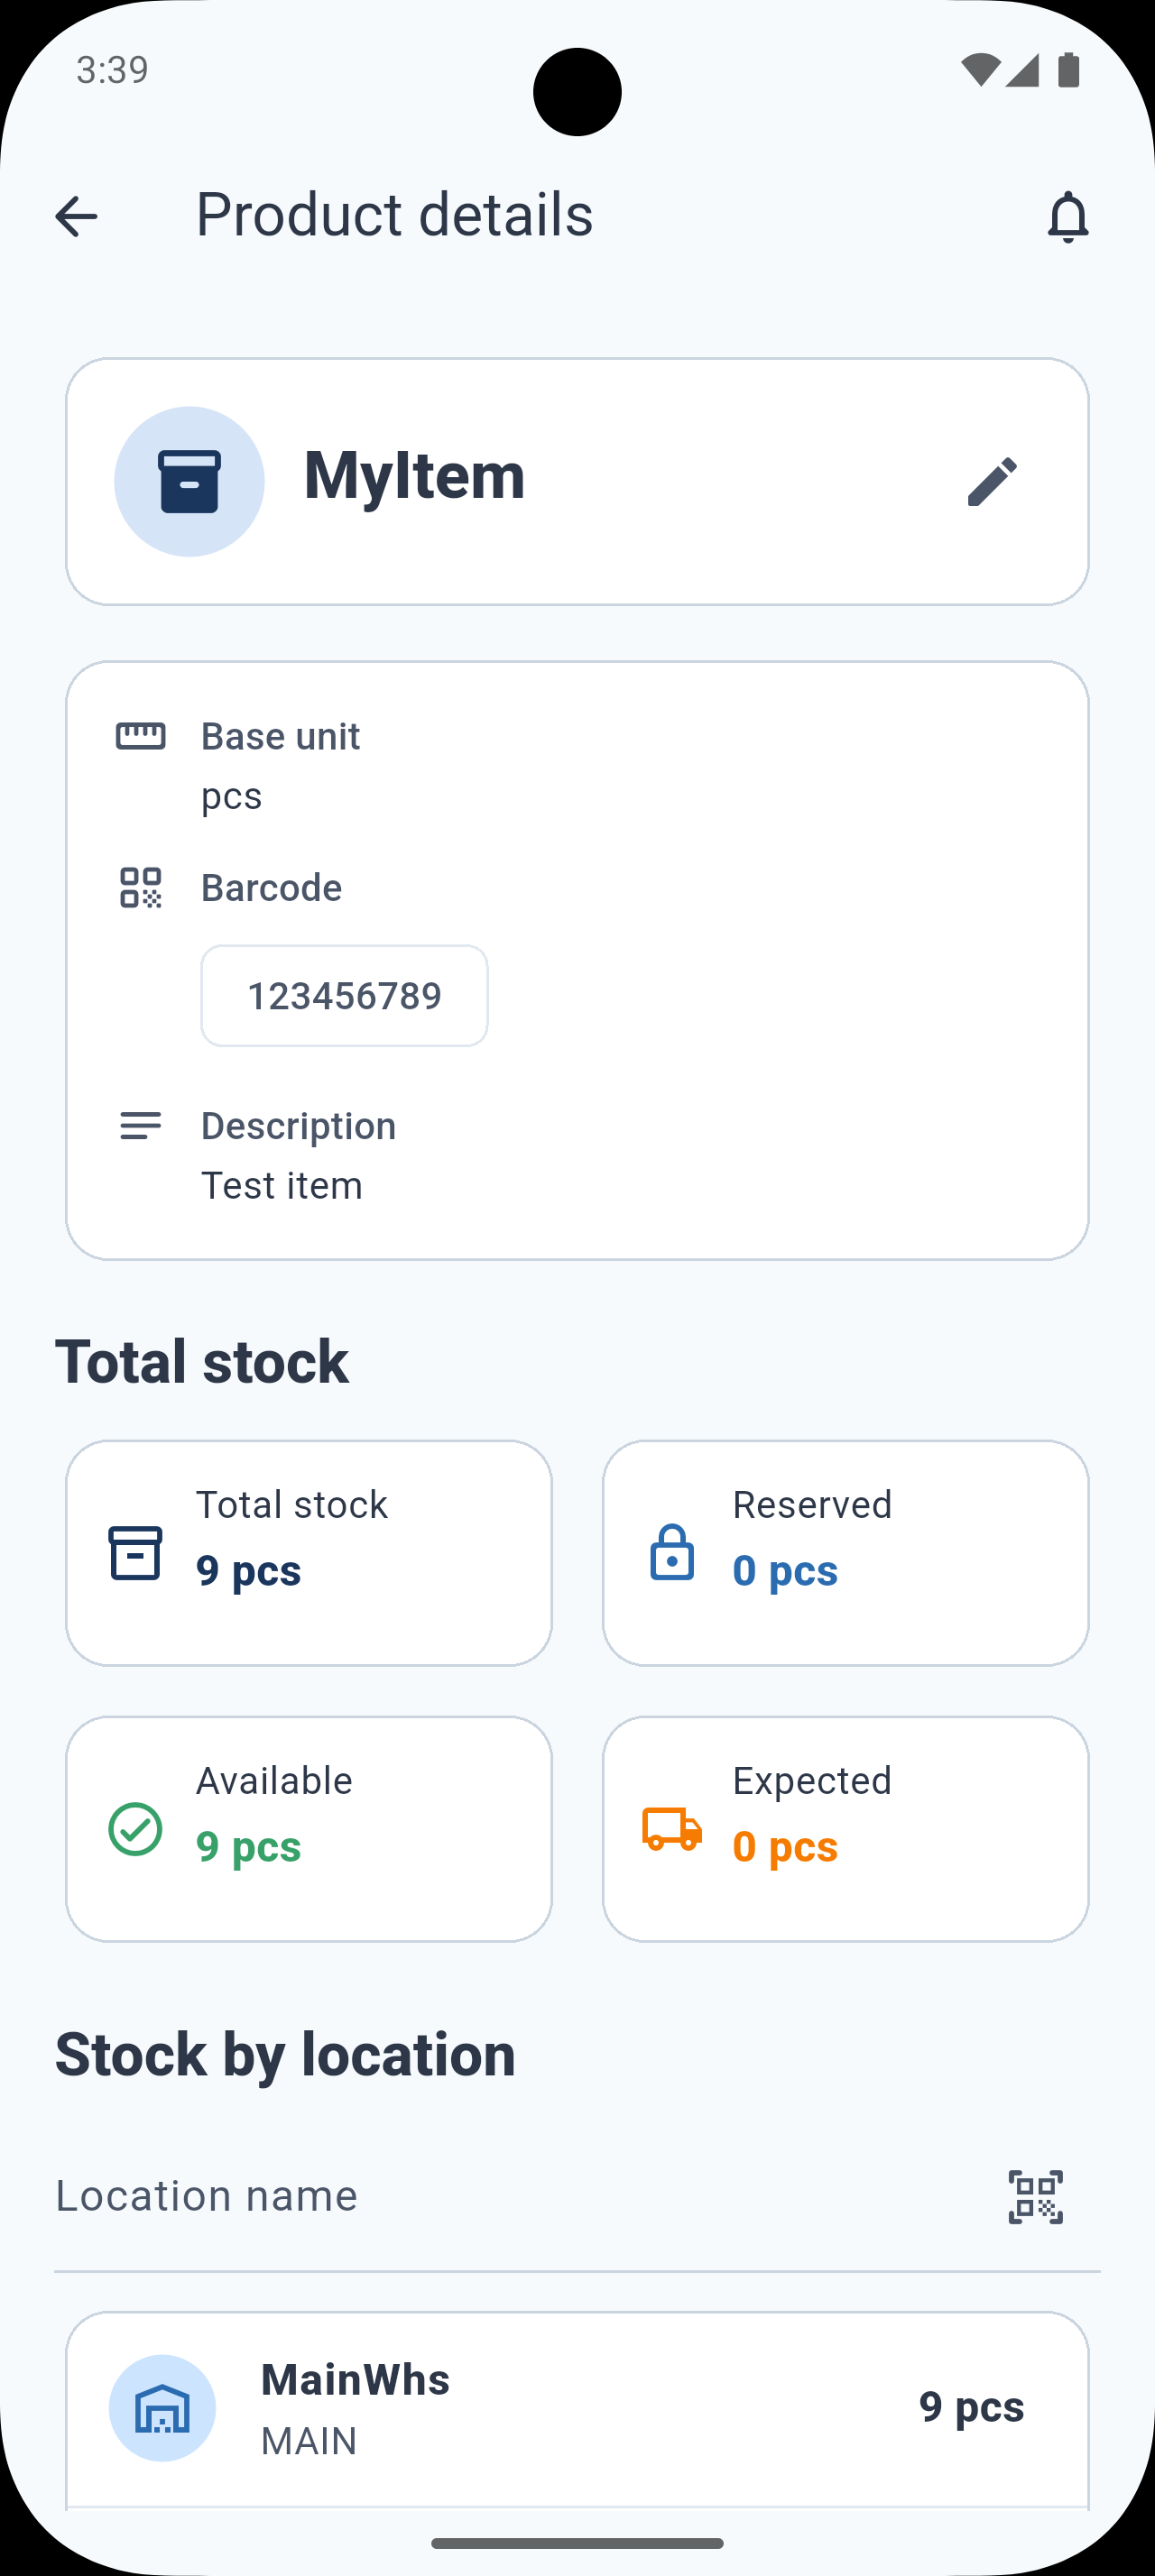Tap the Base unit ruler icon

(141, 736)
